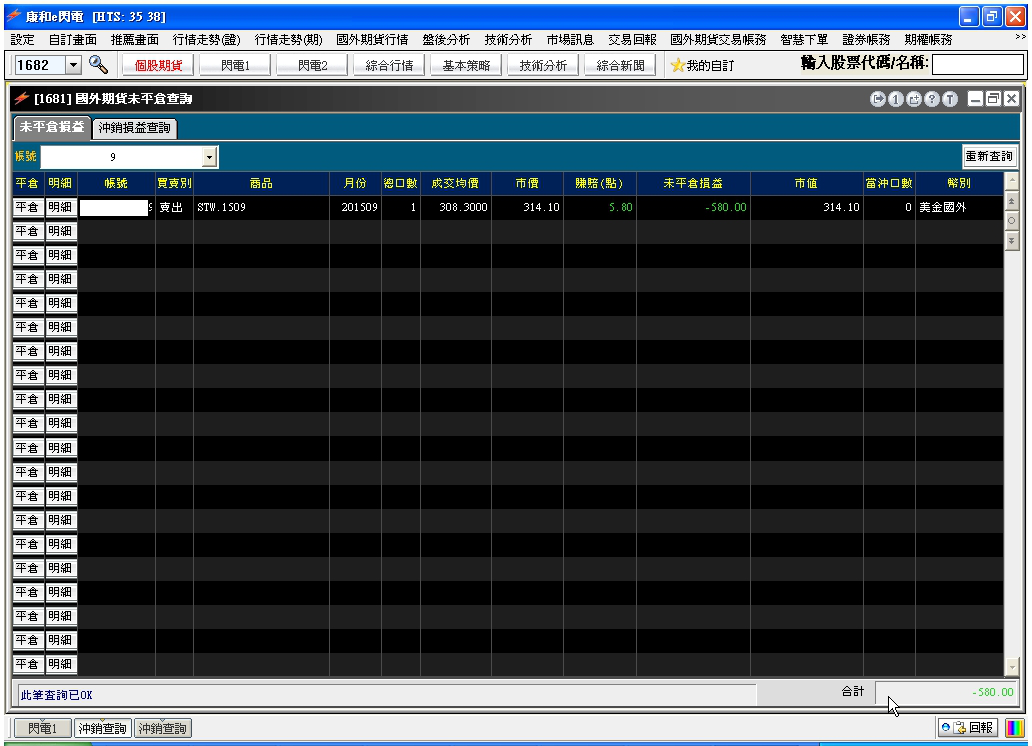Image resolution: width=1032 pixels, height=746 pixels.
Task: Click the 基本策略 toolbar button
Action: click(x=466, y=65)
